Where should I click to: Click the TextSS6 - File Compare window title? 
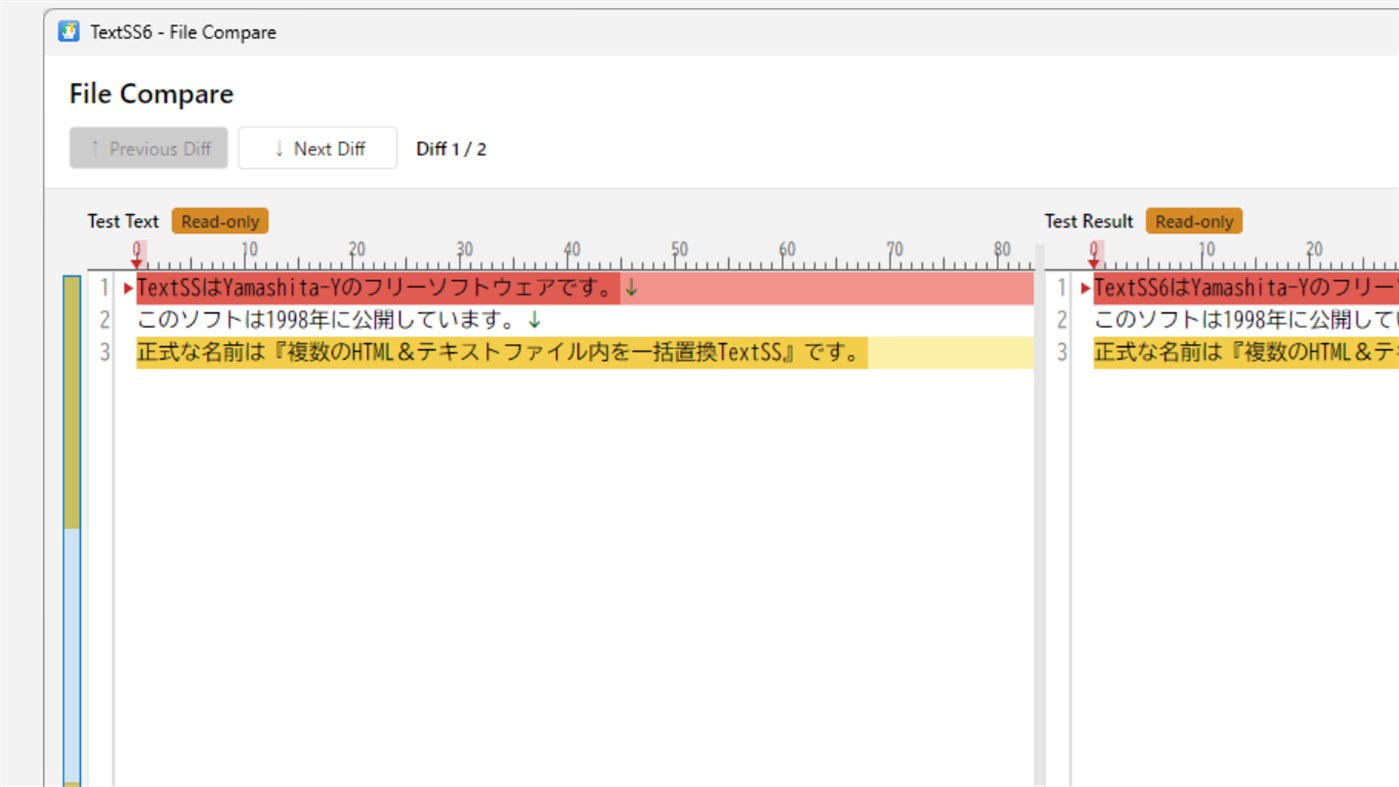click(183, 32)
